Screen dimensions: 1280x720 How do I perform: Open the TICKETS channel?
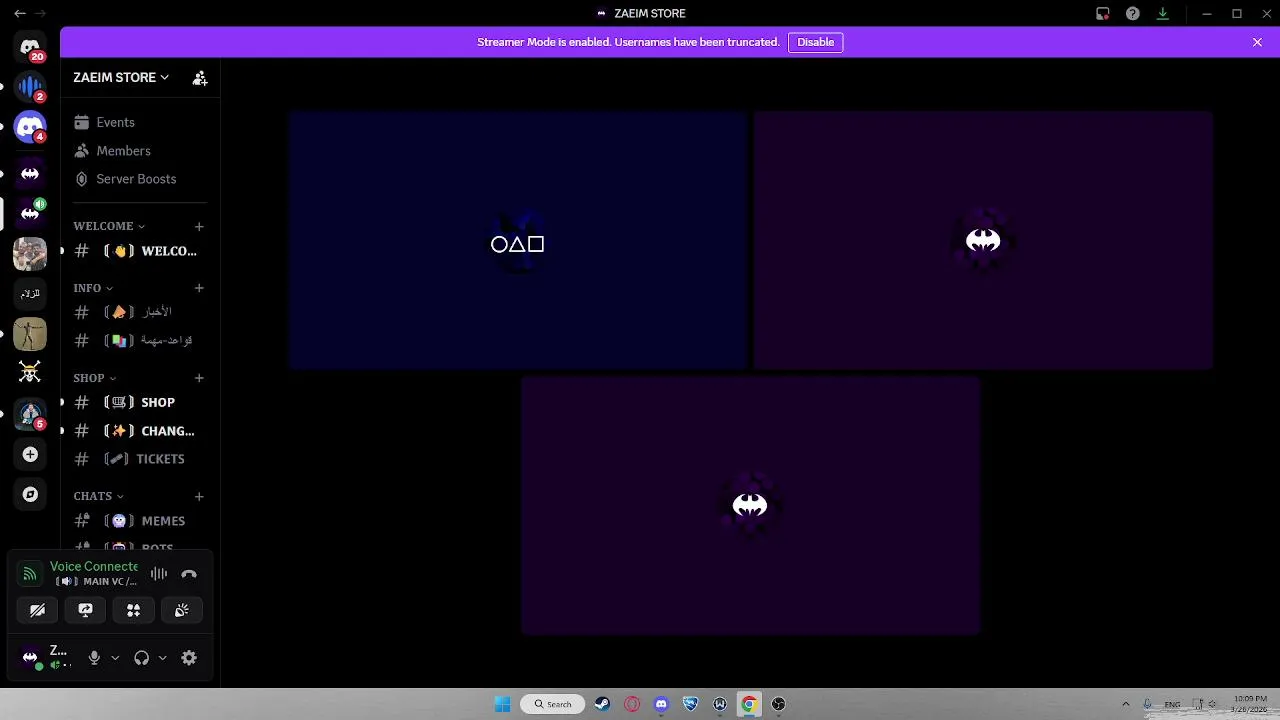point(138,459)
